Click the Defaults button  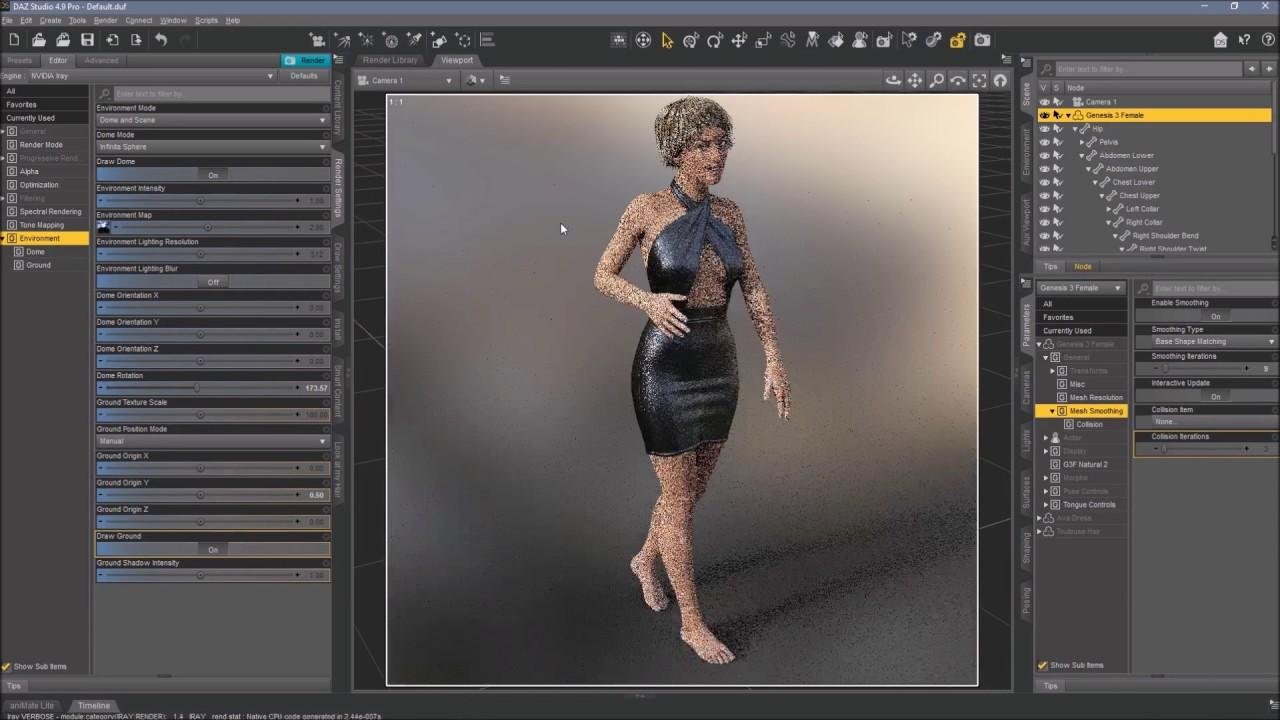(x=303, y=76)
